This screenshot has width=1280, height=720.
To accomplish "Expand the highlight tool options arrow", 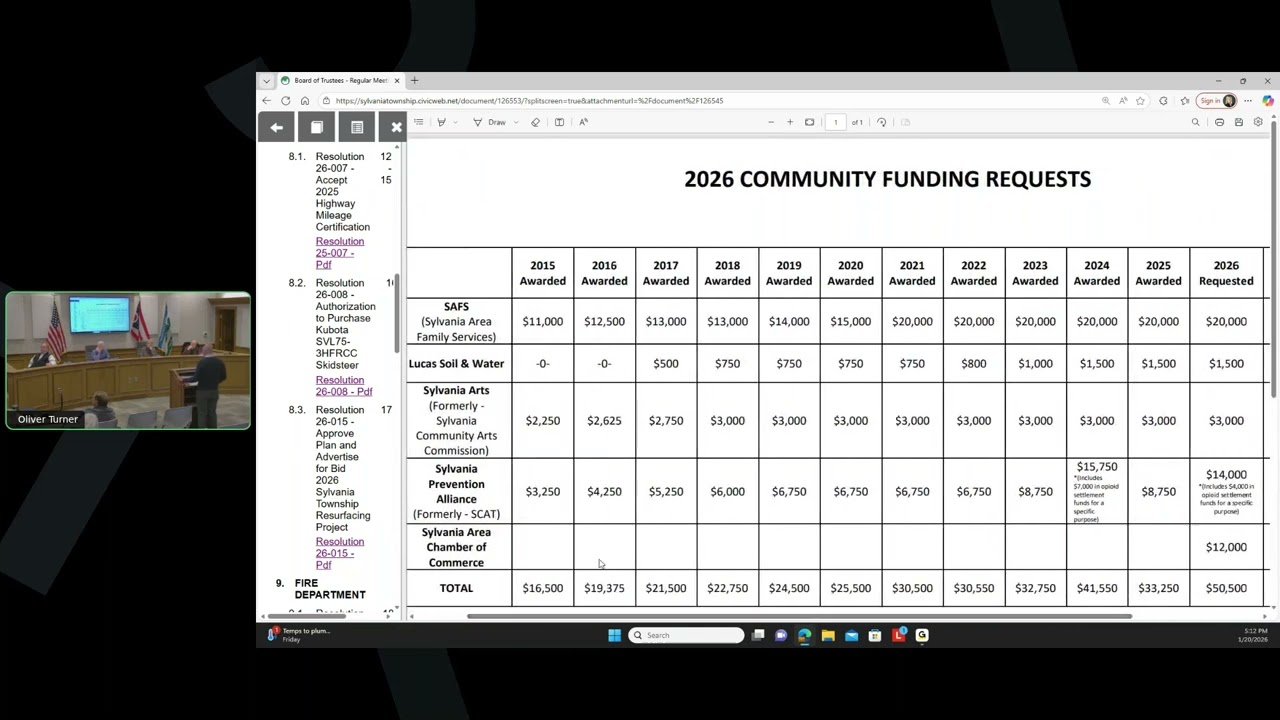I will click(455, 122).
